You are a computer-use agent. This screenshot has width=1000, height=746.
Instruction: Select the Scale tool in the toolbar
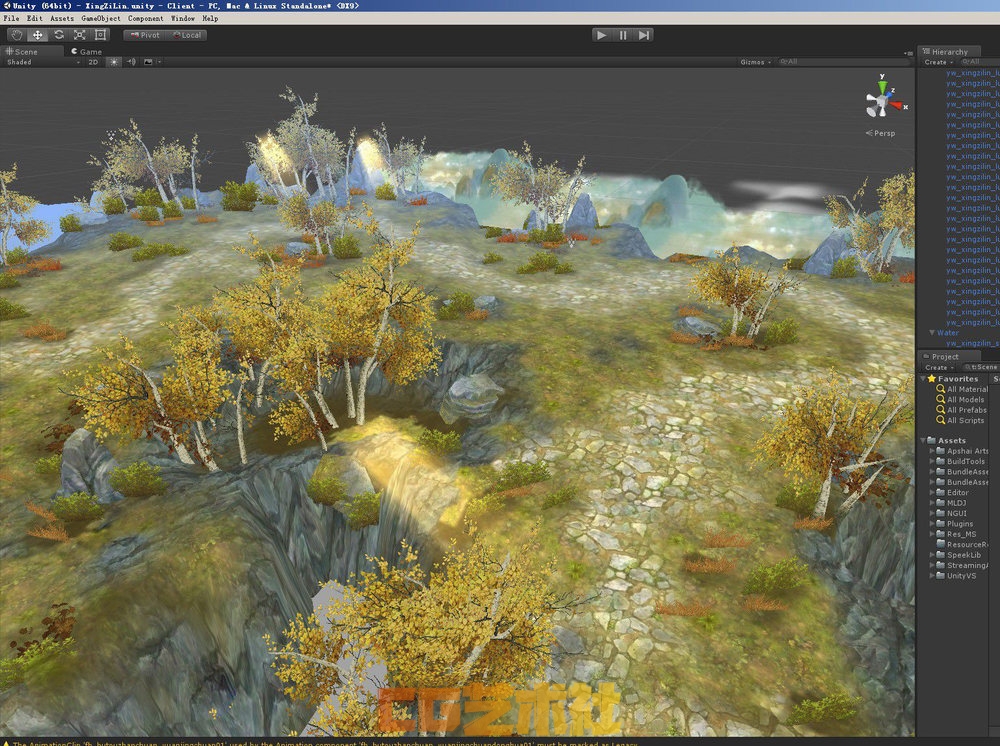point(79,35)
